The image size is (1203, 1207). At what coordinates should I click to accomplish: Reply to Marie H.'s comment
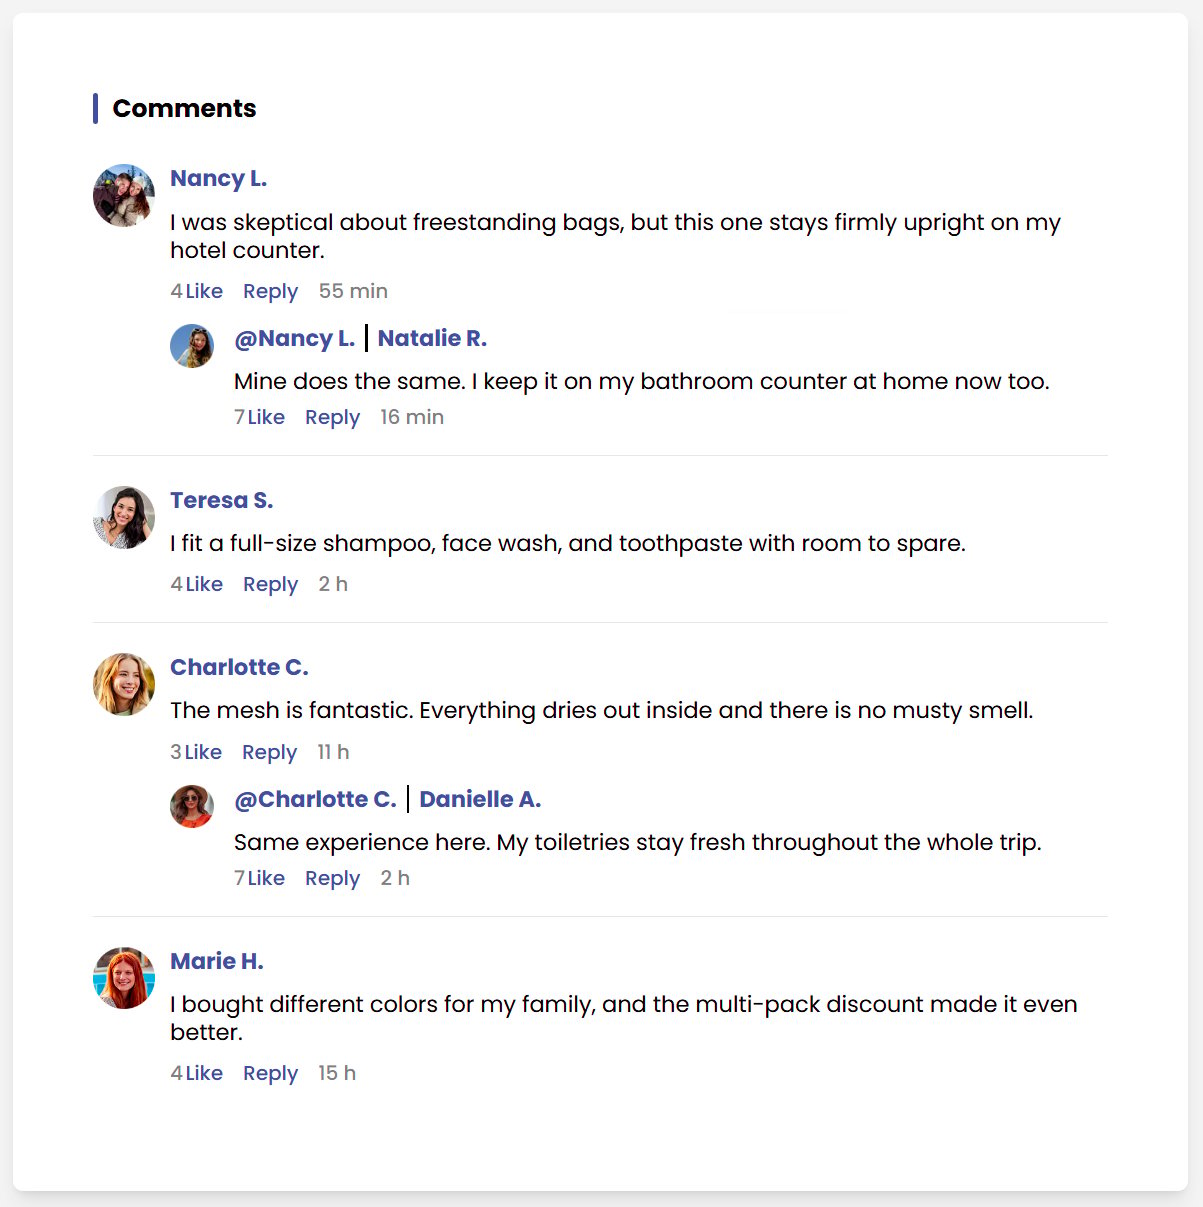click(x=270, y=1073)
